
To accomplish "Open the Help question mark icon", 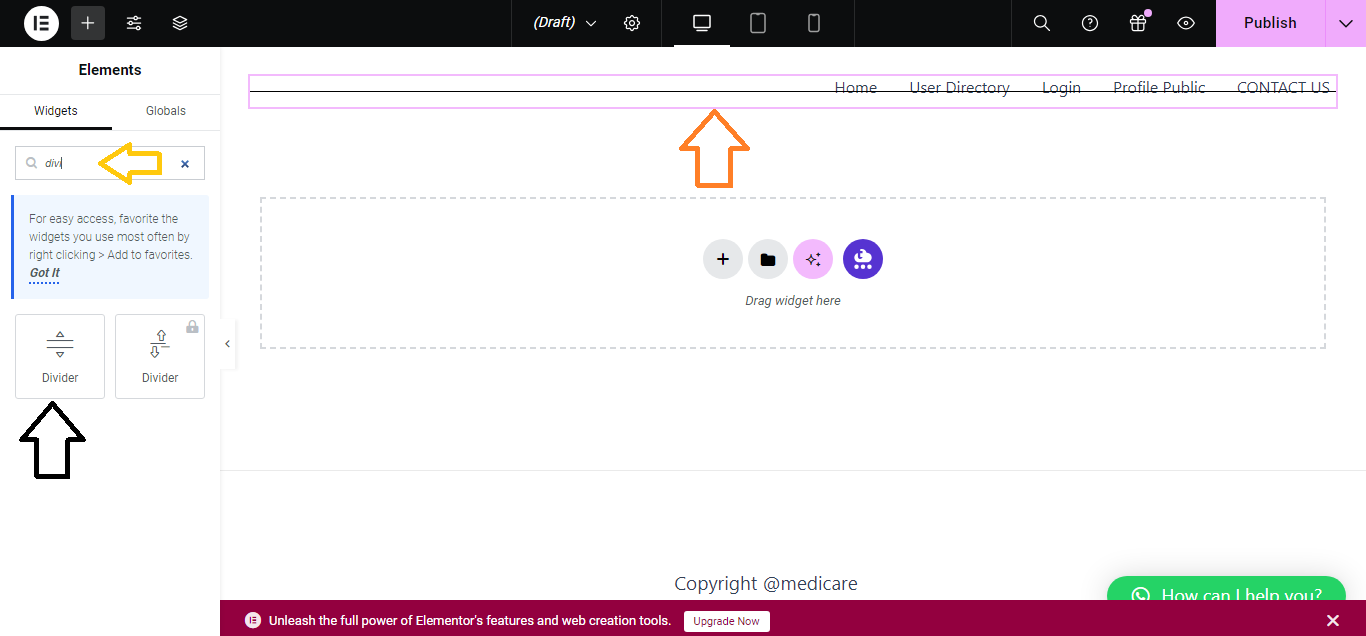I will coord(1090,23).
